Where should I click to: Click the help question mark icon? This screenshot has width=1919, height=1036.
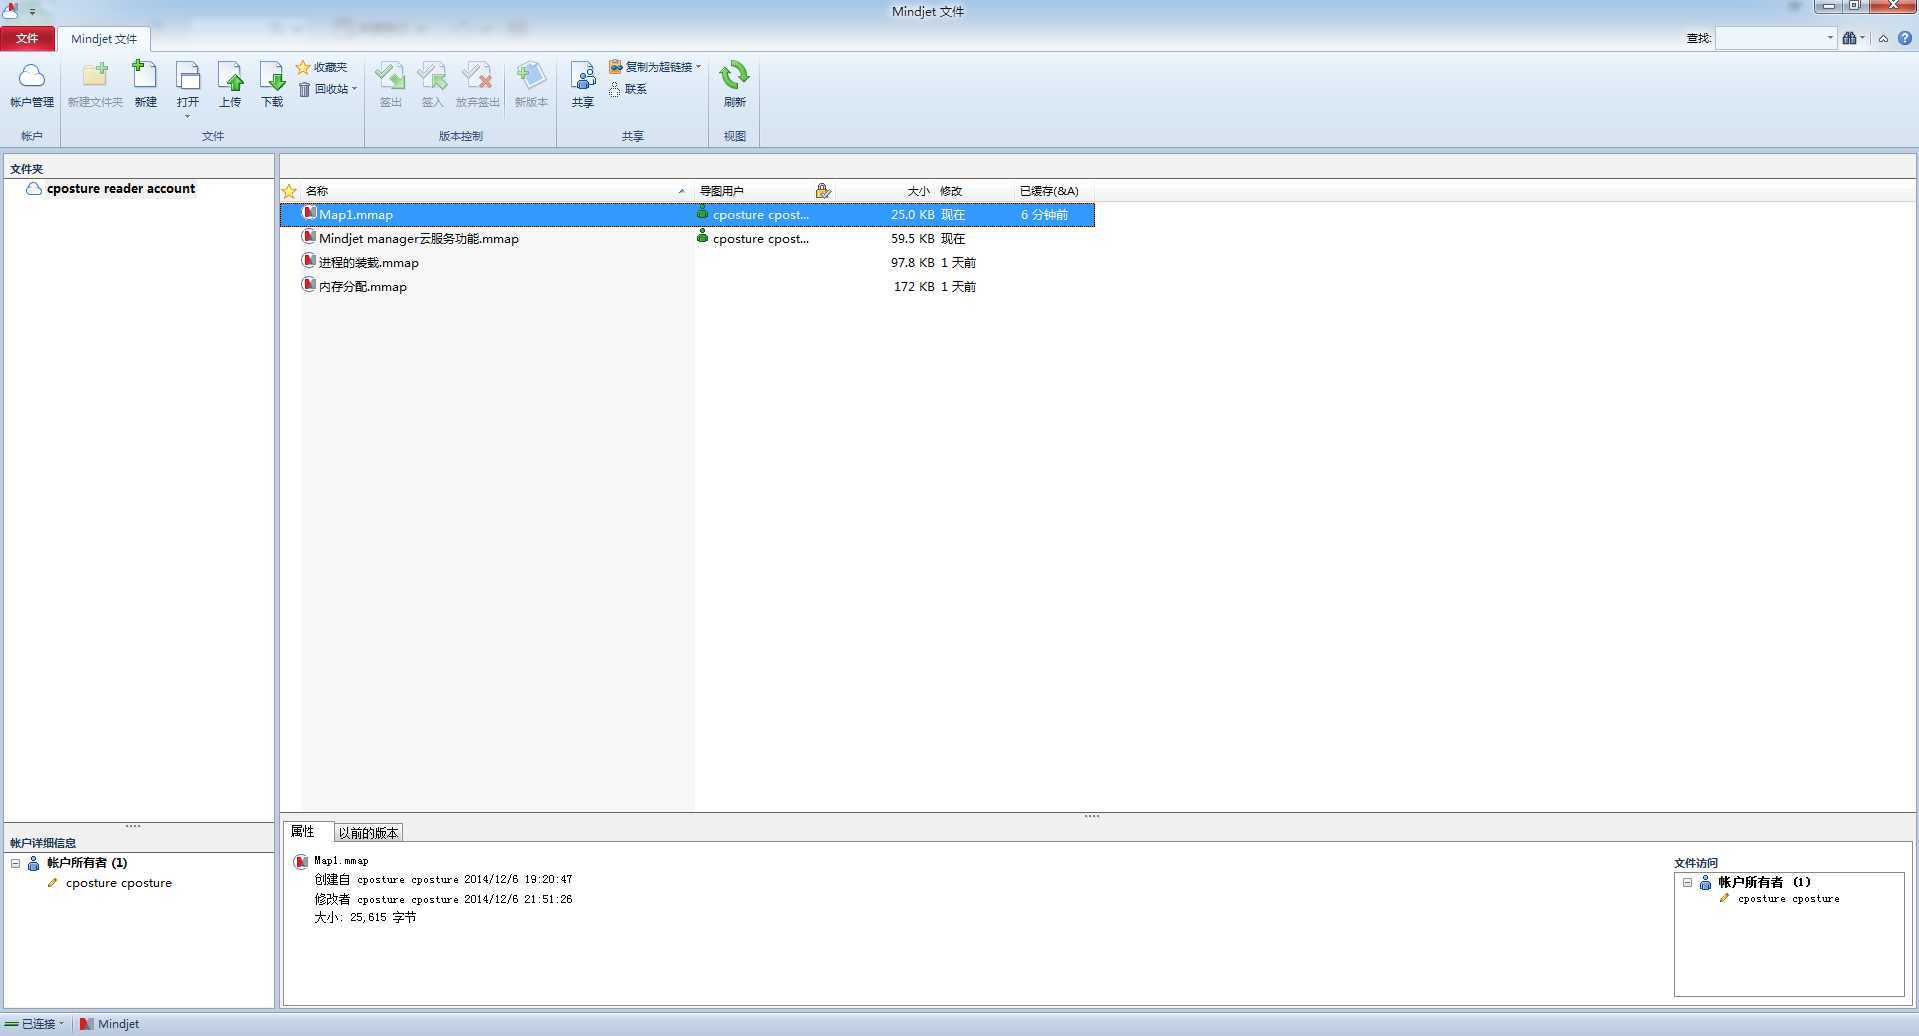click(x=1905, y=38)
